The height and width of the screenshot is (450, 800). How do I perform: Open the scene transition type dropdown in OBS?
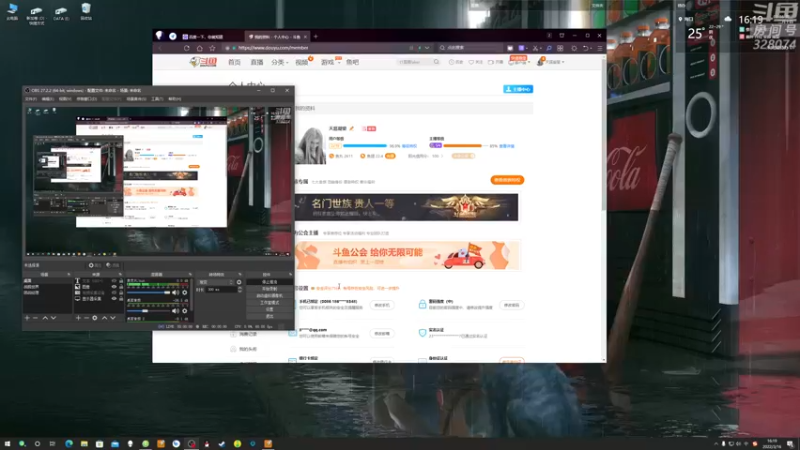coord(216,282)
